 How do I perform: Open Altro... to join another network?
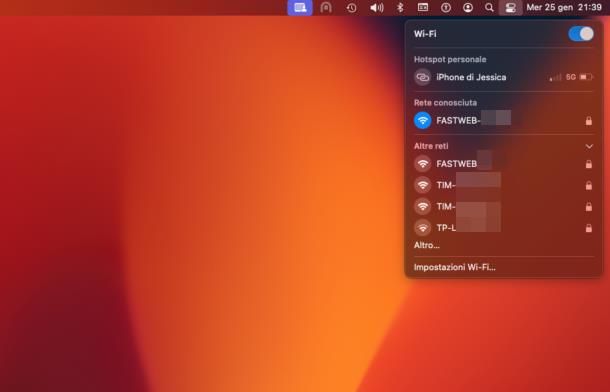pyautogui.click(x=427, y=245)
